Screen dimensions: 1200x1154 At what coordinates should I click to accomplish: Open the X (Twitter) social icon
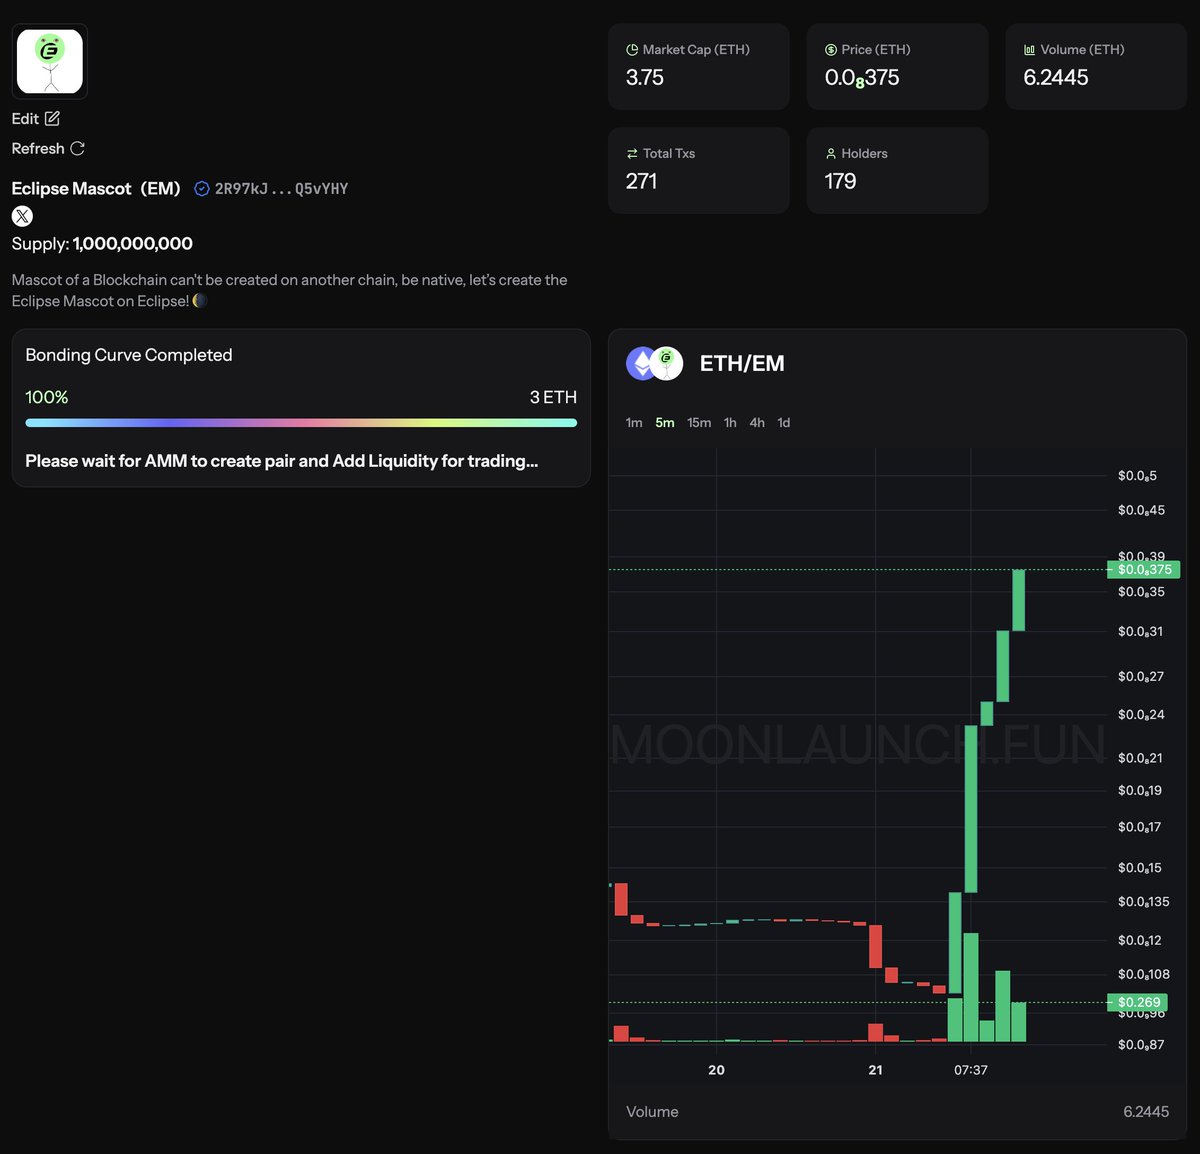(x=22, y=216)
